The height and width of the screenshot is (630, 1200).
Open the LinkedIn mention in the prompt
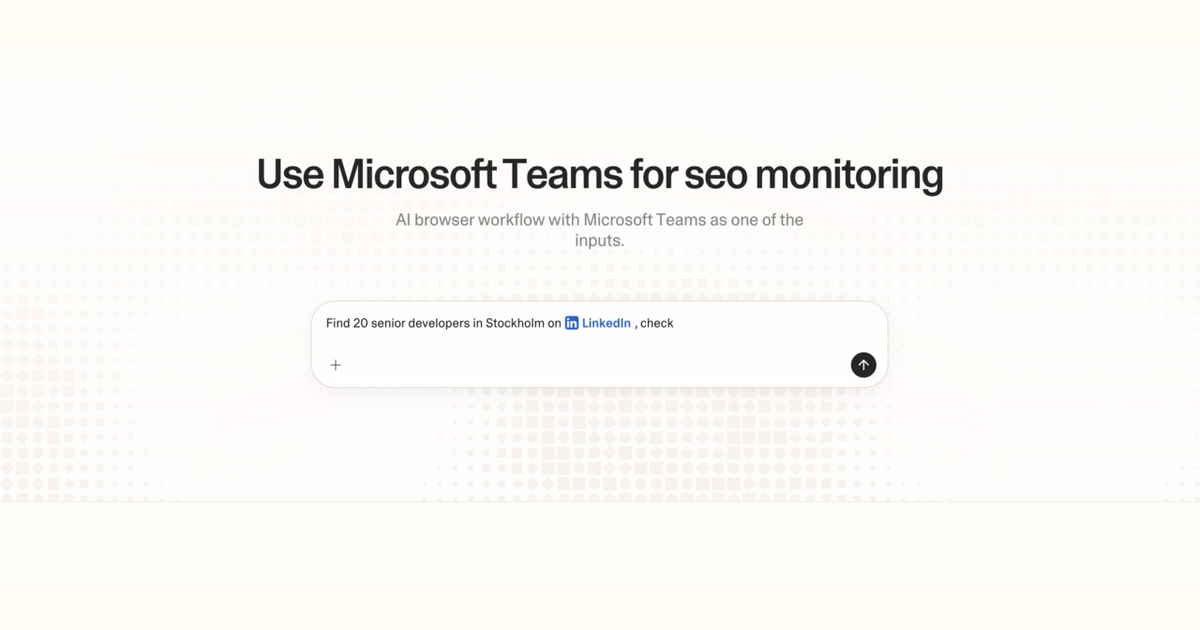598,323
